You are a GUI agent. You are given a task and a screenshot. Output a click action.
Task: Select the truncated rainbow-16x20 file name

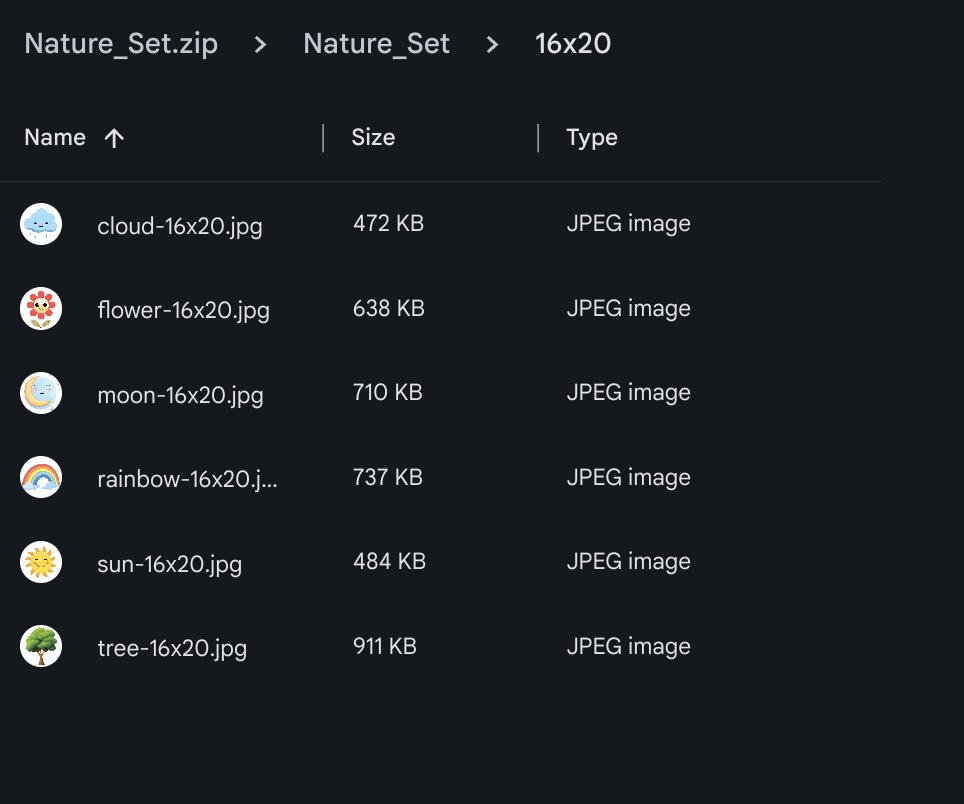click(188, 479)
